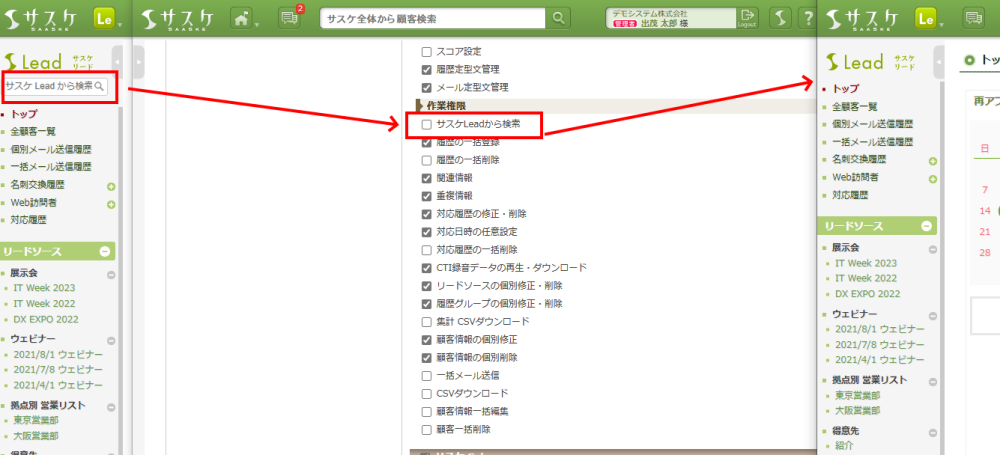Viewport: 1000px width, 455px height.
Task: Collapse the ウェビナー group in left sidebar
Action: (x=111, y=339)
